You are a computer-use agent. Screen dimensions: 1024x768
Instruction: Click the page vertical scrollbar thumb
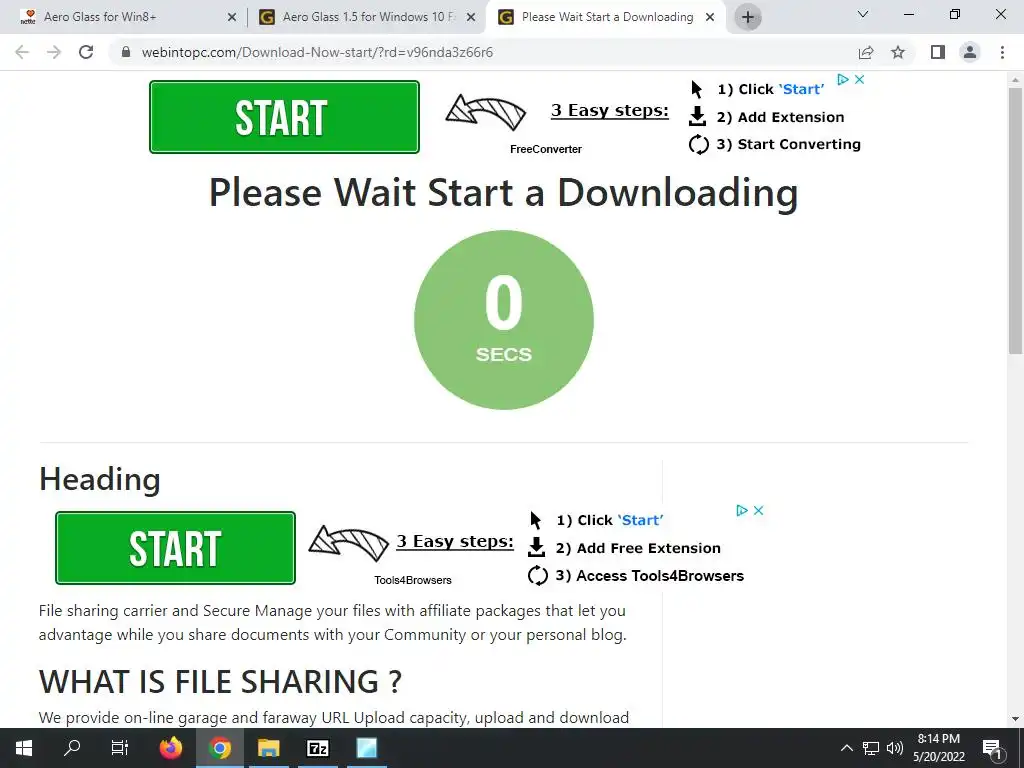pyautogui.click(x=1015, y=221)
